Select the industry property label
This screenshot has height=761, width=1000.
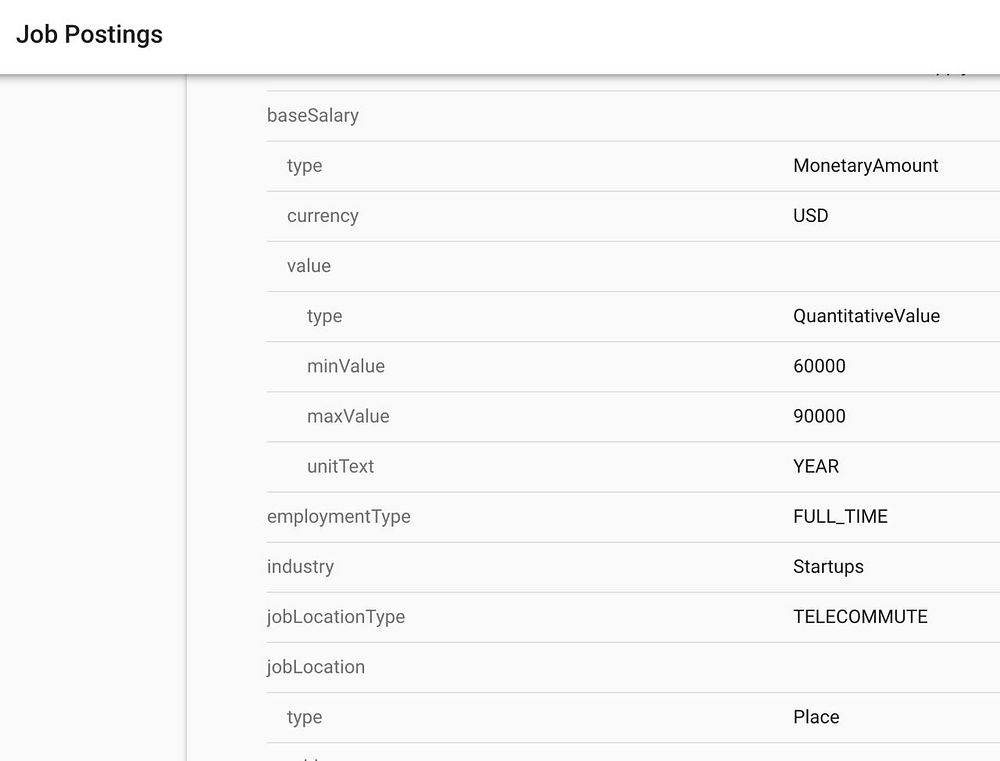tap(300, 567)
